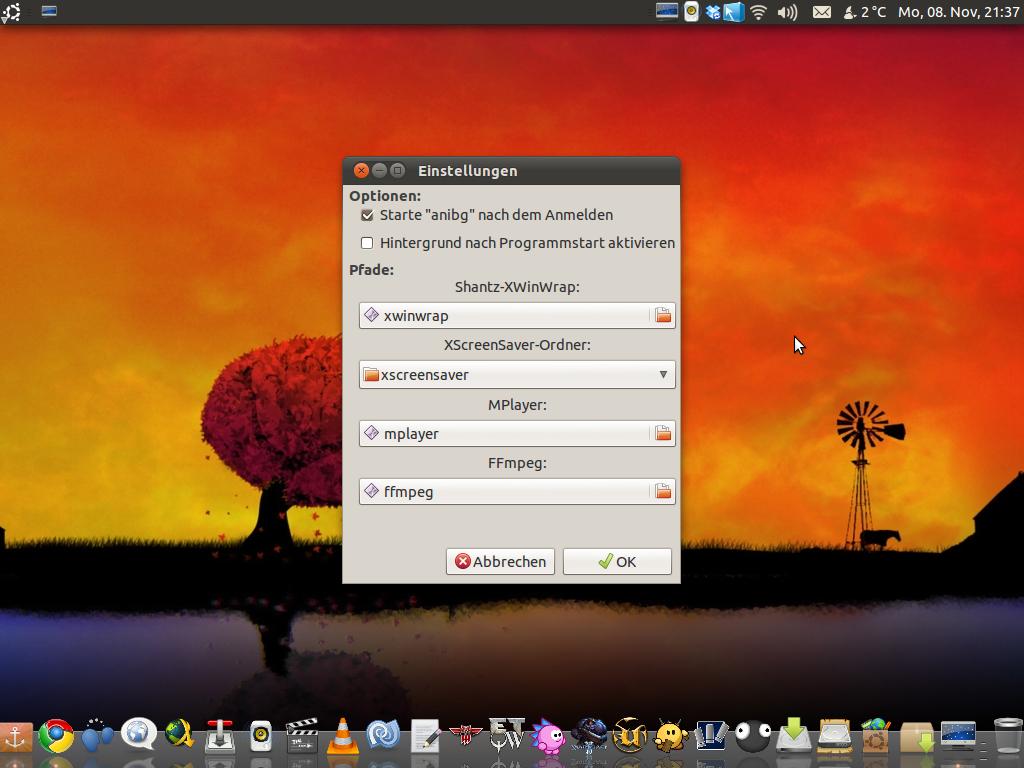Viewport: 1024px width, 768px height.
Task: Open the pink spiky creature game icon
Action: pos(548,737)
